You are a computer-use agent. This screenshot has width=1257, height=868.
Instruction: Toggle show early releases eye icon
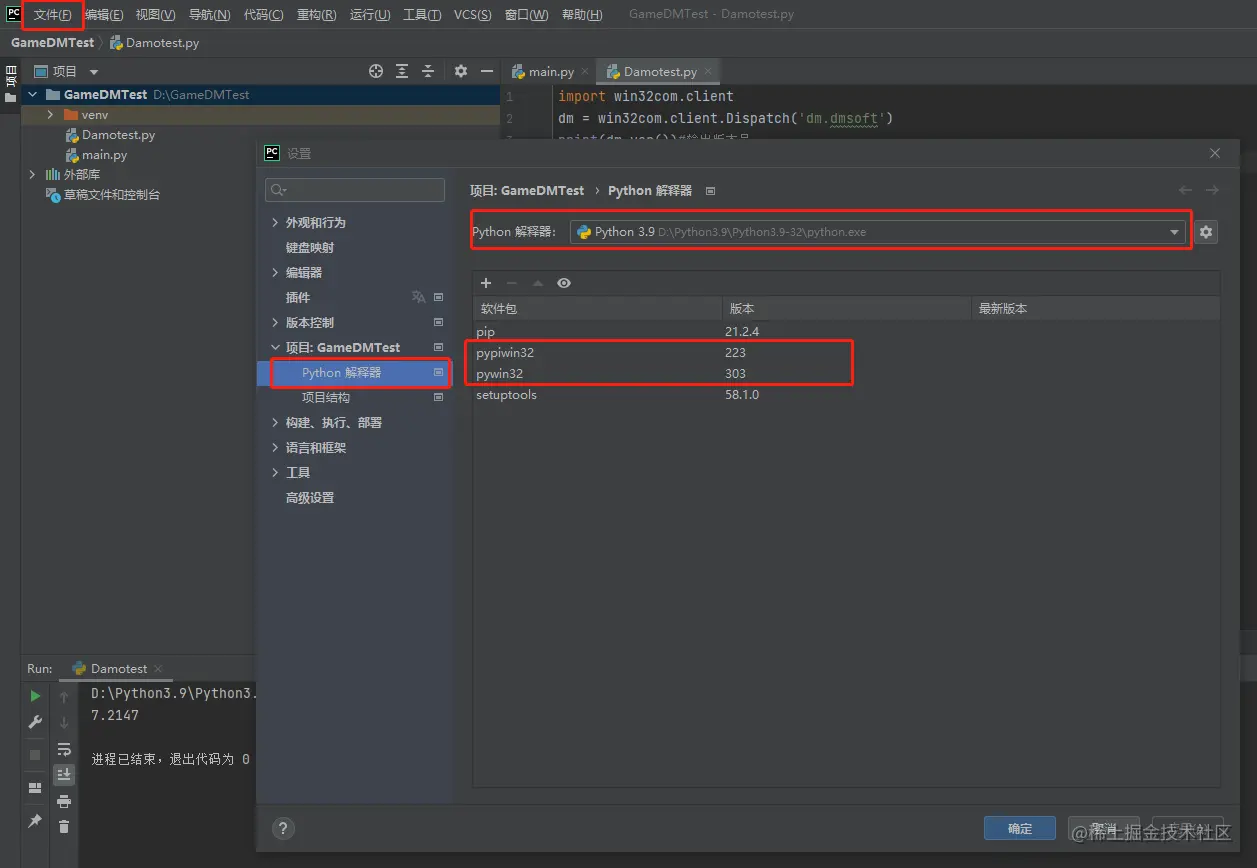tap(564, 283)
